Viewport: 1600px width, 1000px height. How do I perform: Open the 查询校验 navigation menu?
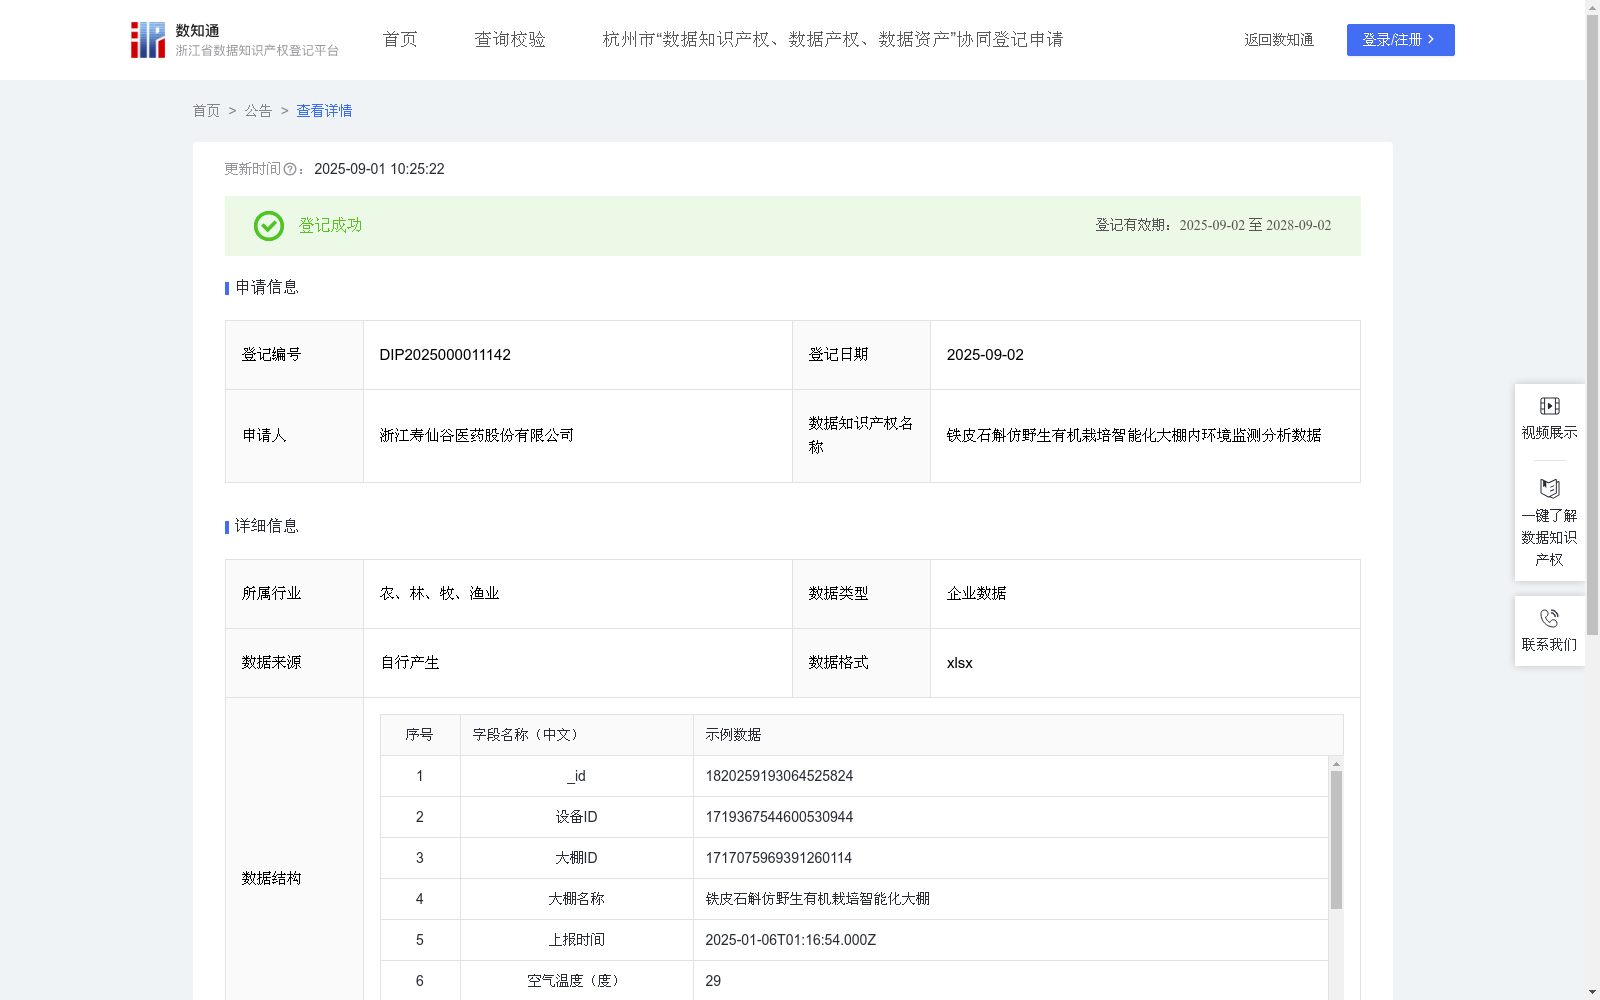[510, 40]
